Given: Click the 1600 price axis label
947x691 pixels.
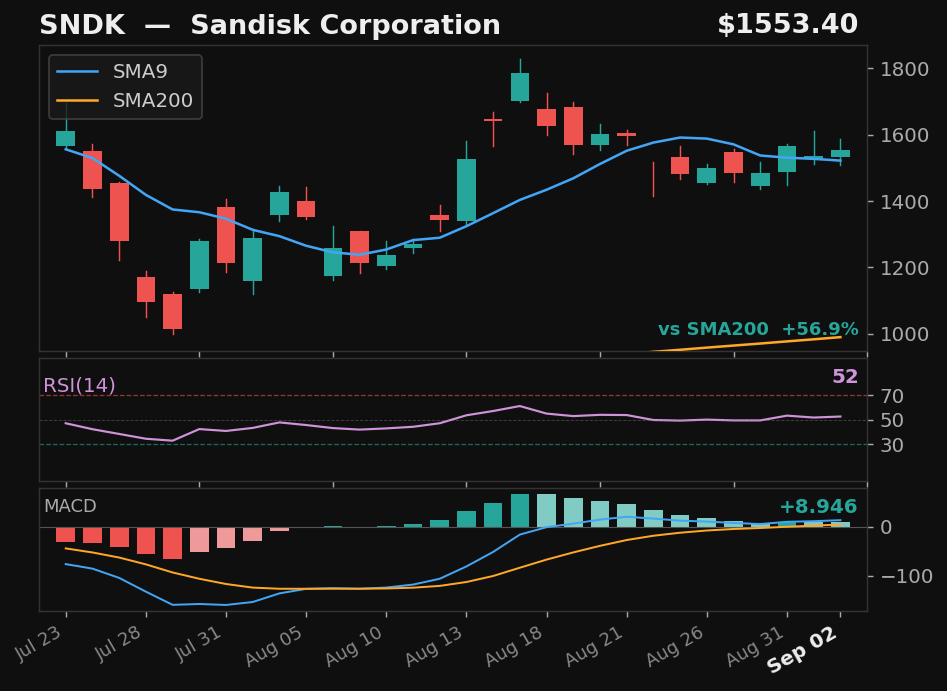Looking at the screenshot, I should pyautogui.click(x=904, y=135).
